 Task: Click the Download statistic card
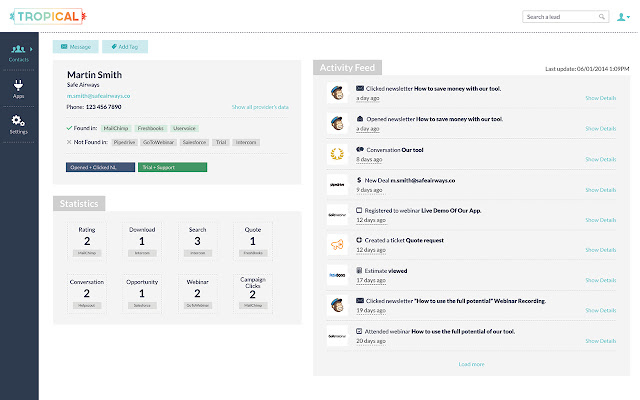[x=142, y=242]
